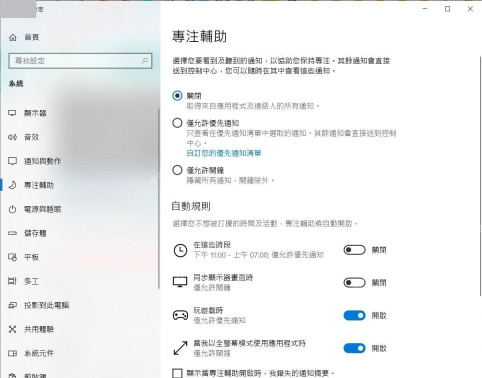Click inside the 尋找設定 search field

point(80,61)
